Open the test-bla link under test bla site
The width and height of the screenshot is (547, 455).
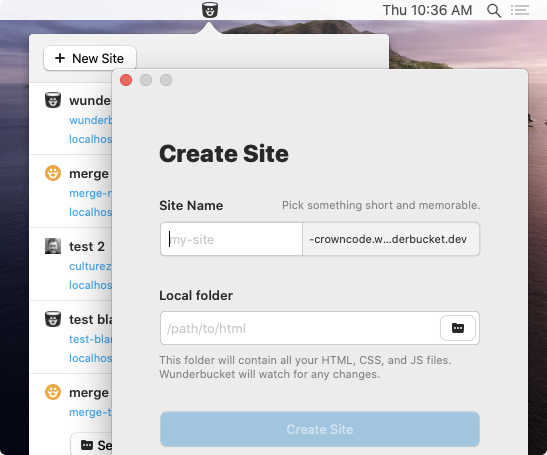tap(90, 339)
